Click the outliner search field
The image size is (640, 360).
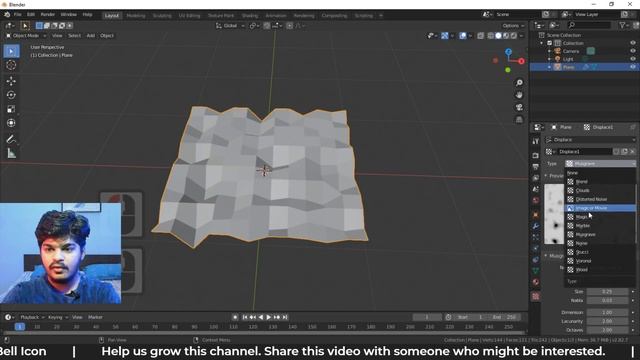point(589,25)
